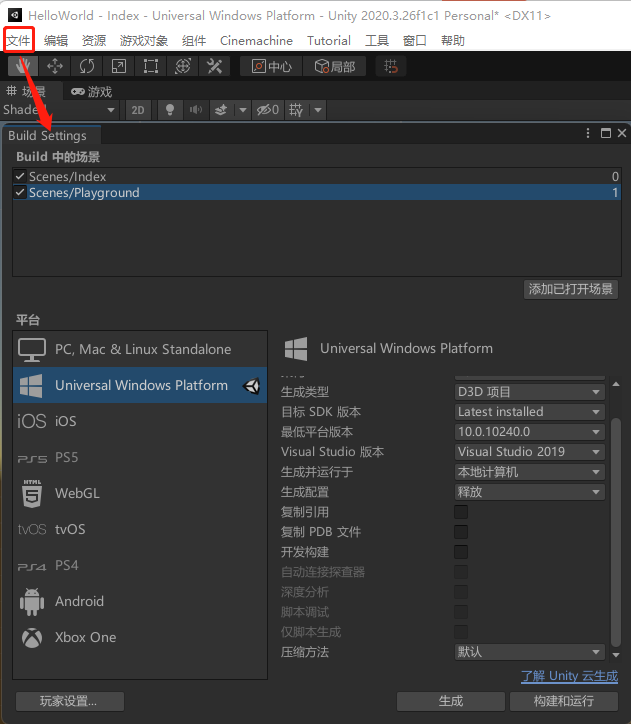Open the 窗口 menu
Image resolution: width=631 pixels, height=724 pixels.
[415, 41]
